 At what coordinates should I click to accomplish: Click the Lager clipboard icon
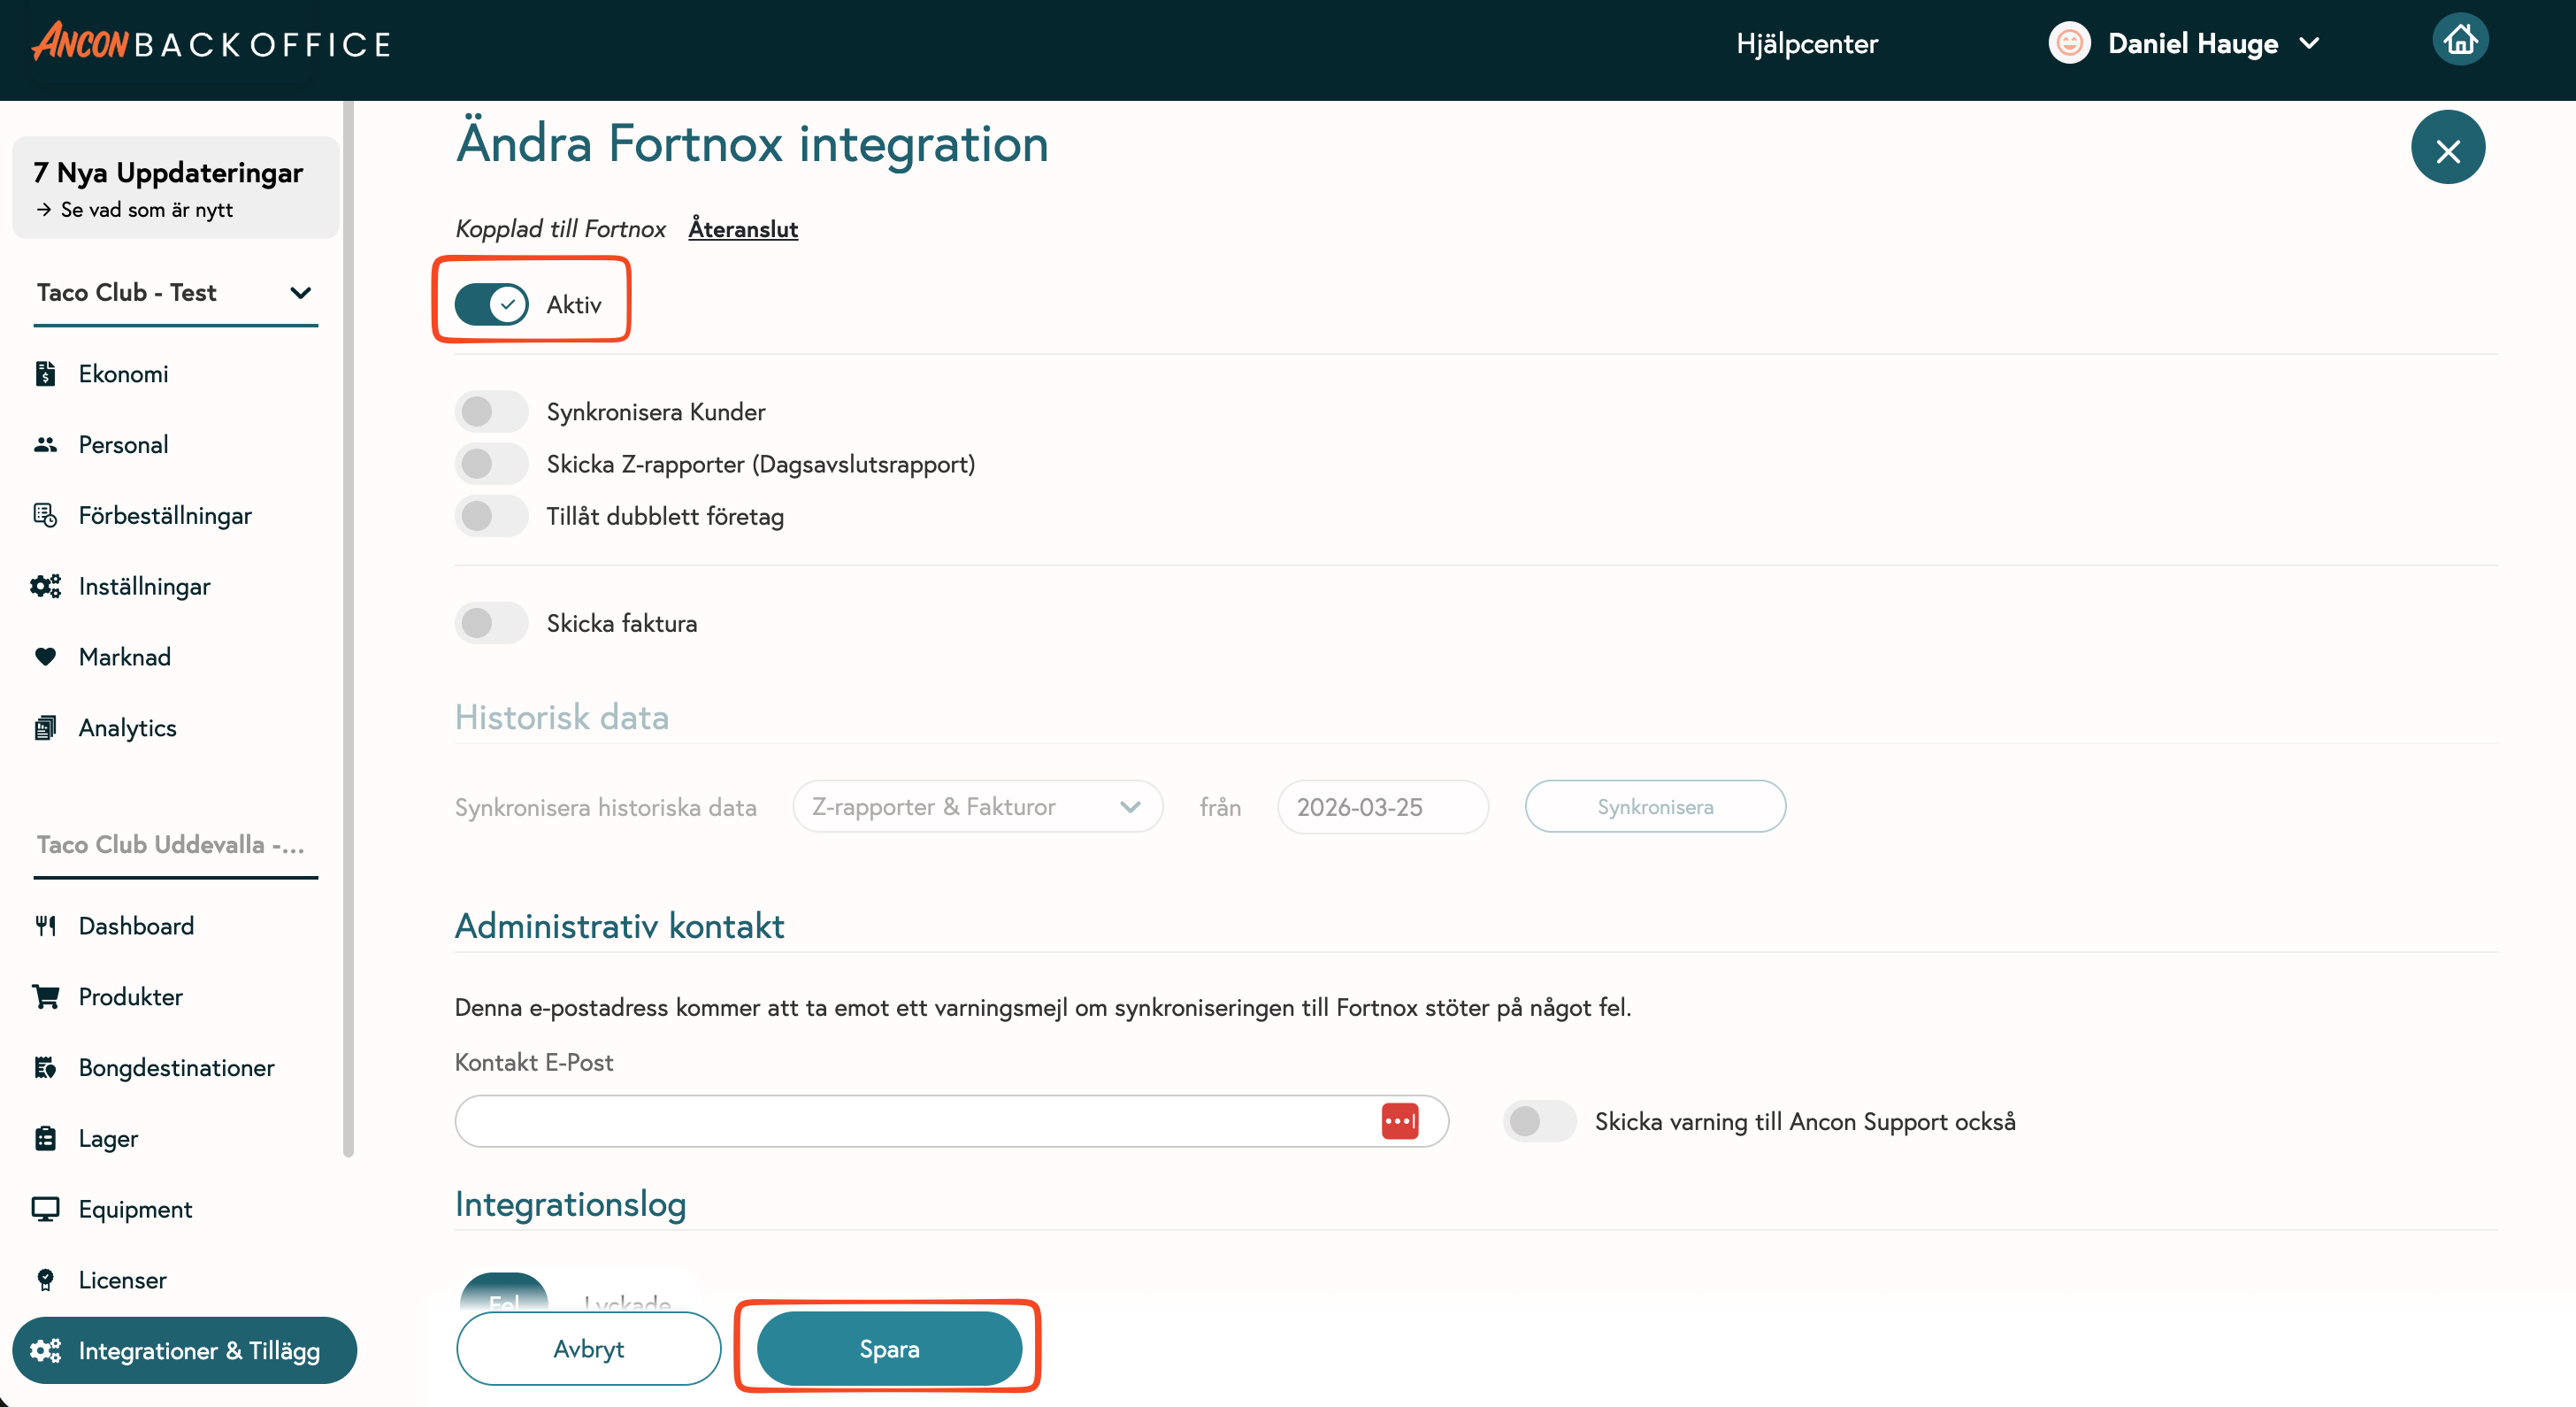(45, 1138)
